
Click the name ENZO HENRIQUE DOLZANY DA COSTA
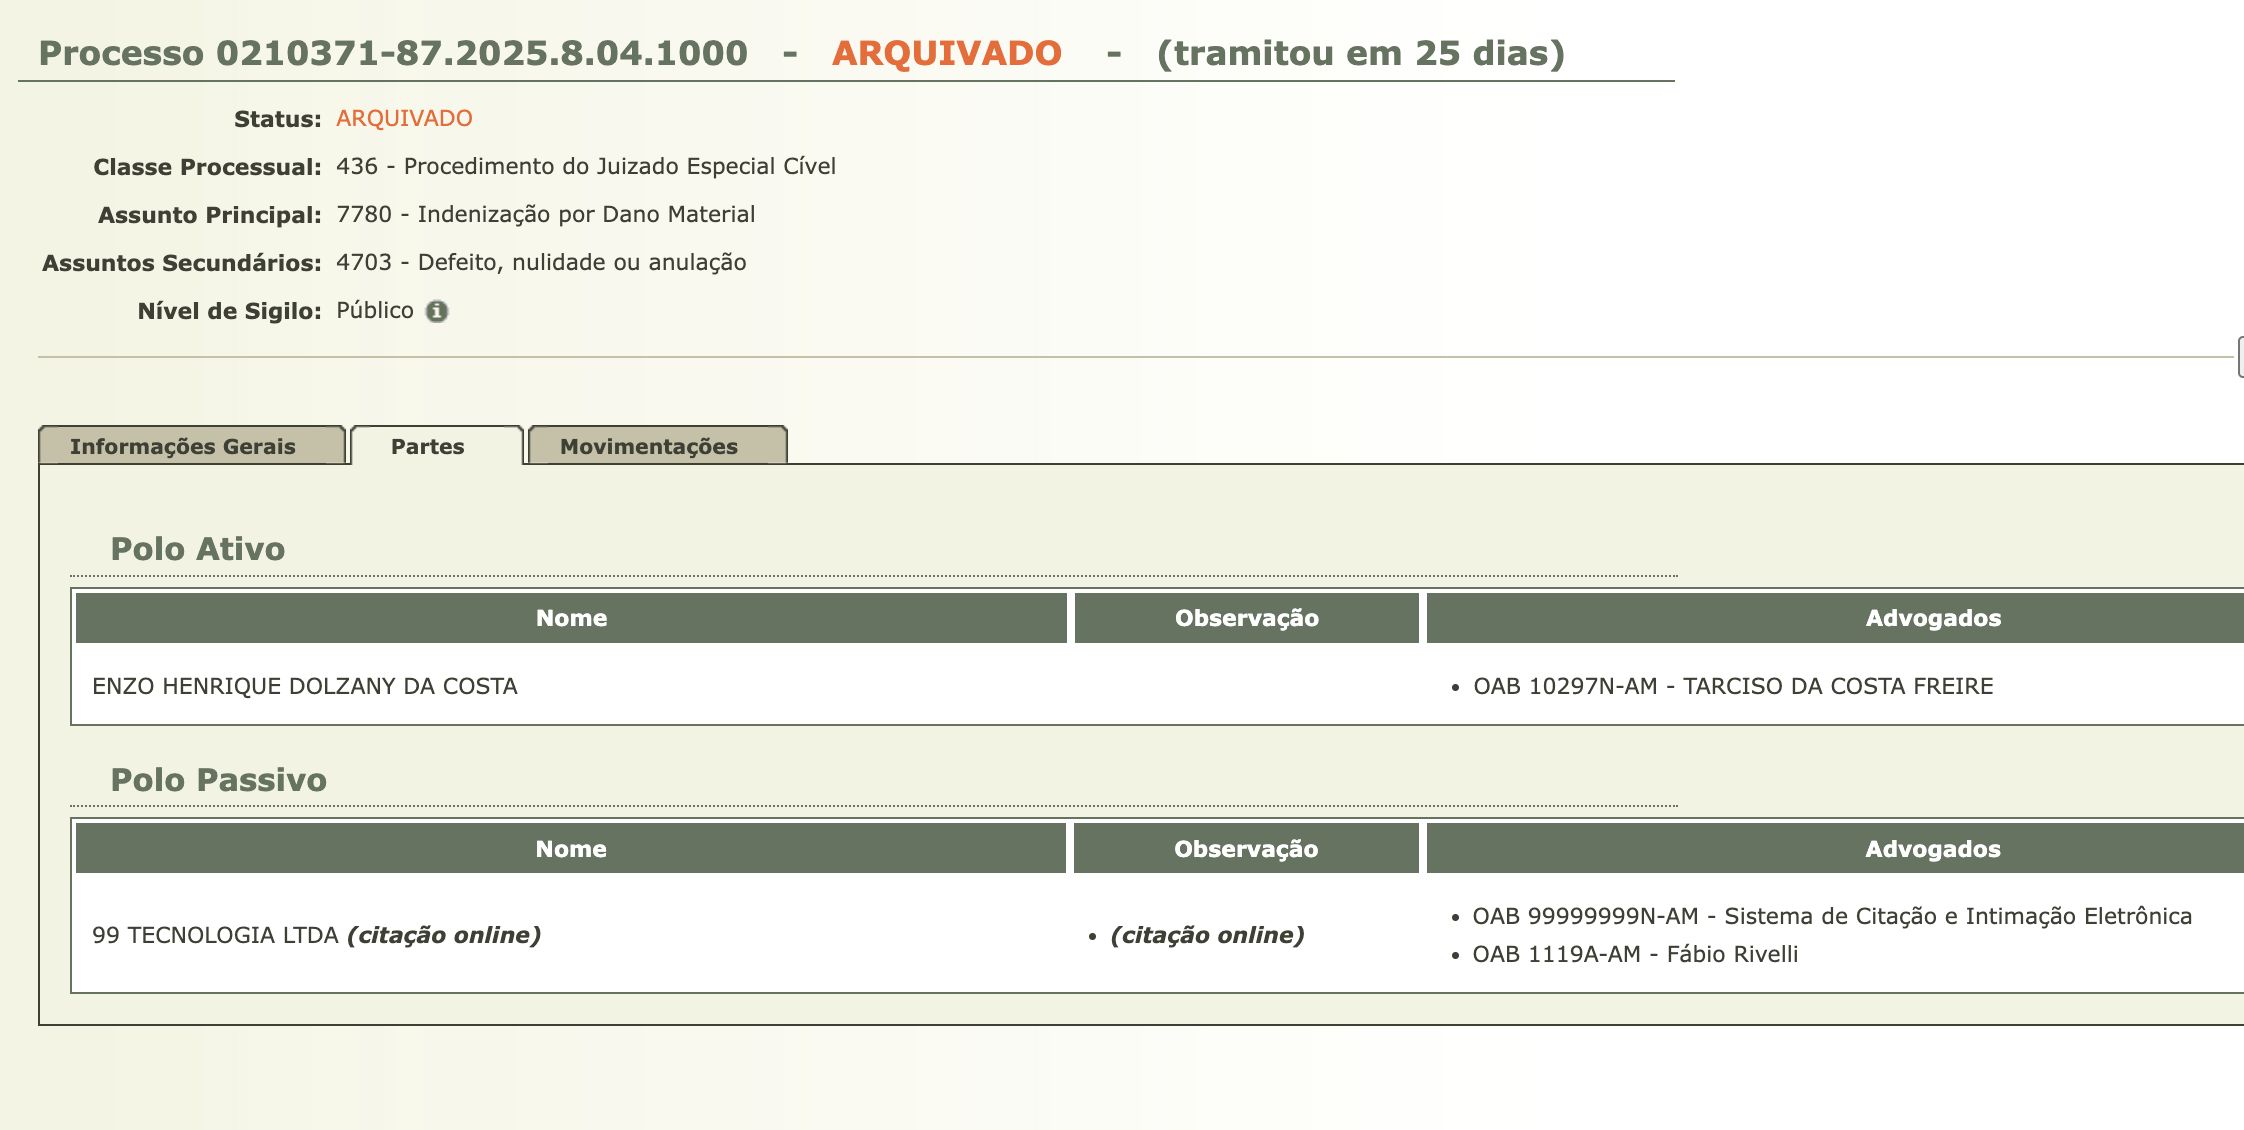click(305, 686)
